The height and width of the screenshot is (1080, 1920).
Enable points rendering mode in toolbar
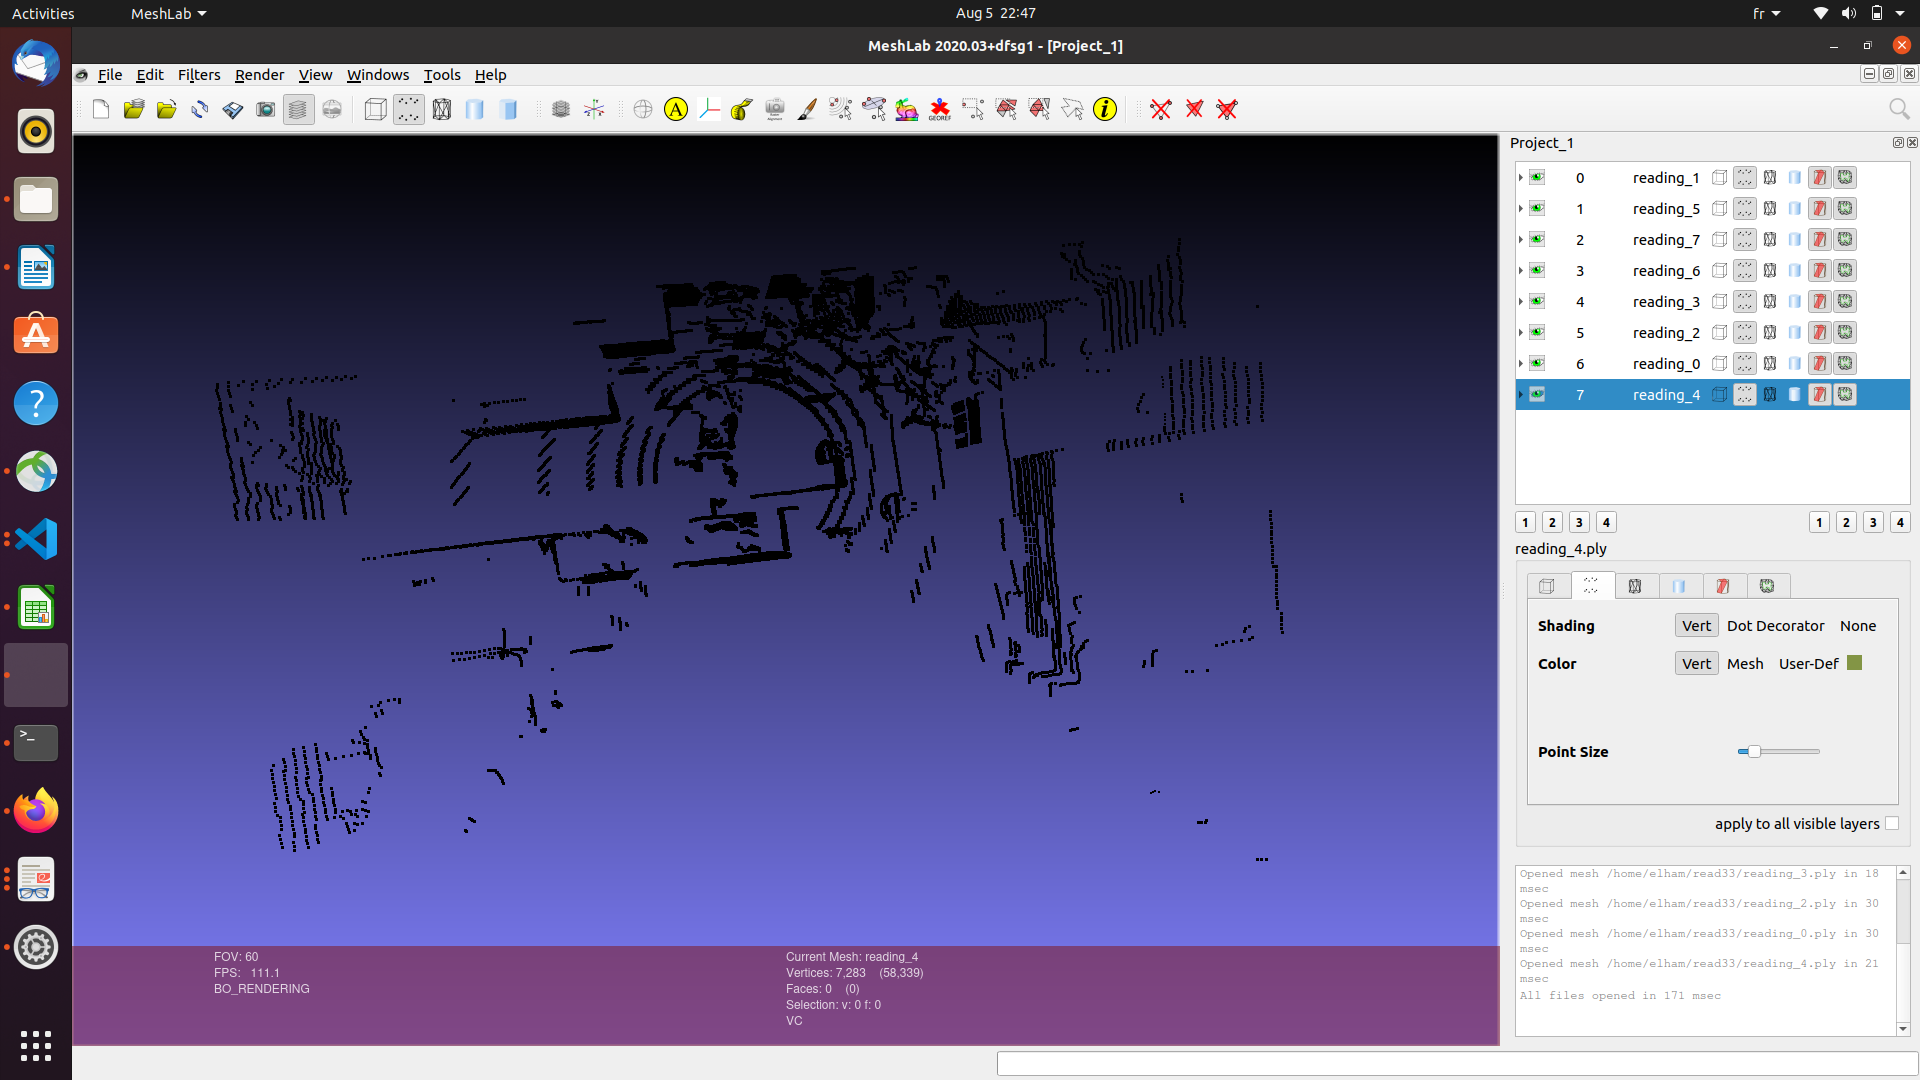tap(408, 109)
